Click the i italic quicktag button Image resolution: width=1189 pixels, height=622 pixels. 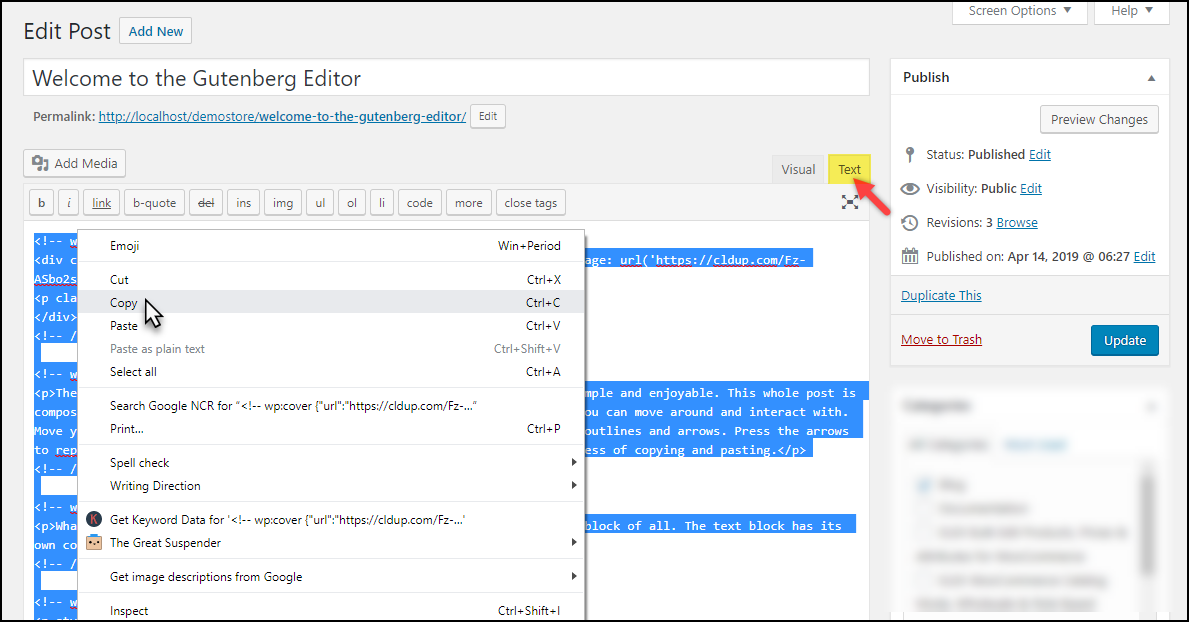(x=68, y=203)
